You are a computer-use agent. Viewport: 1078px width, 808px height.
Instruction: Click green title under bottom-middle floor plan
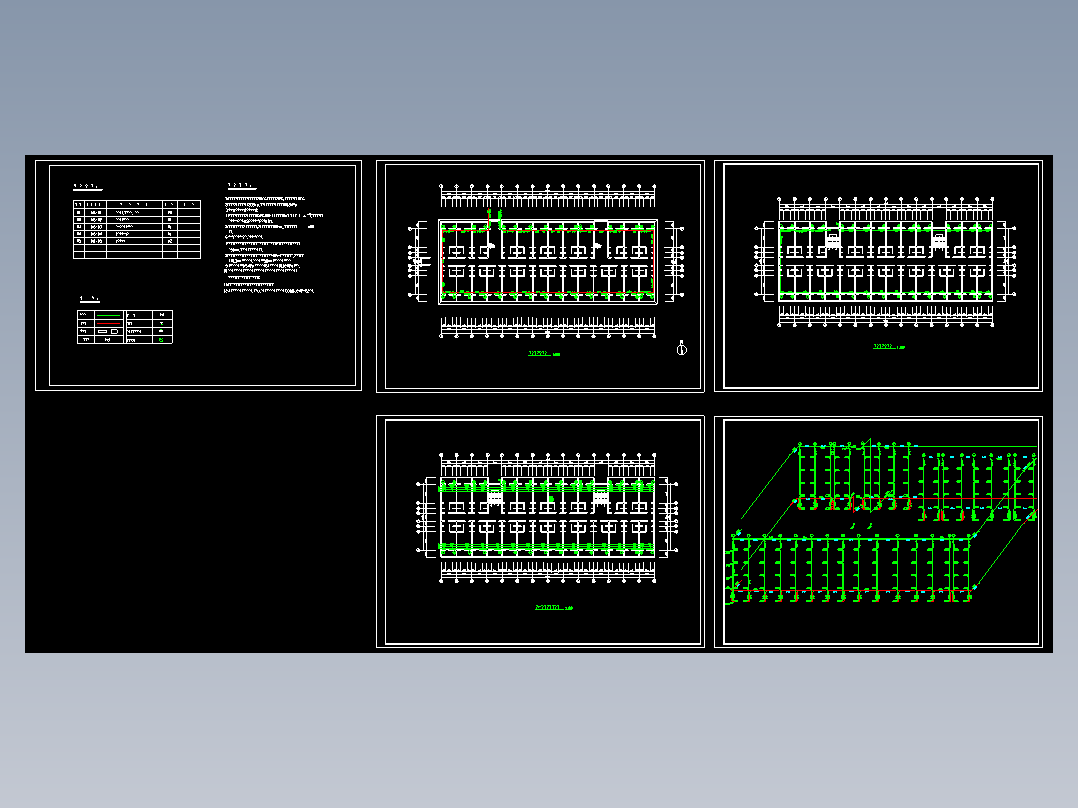point(553,608)
